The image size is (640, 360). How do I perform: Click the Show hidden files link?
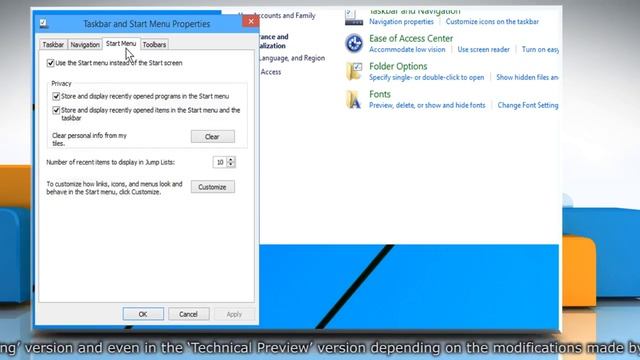[527, 77]
